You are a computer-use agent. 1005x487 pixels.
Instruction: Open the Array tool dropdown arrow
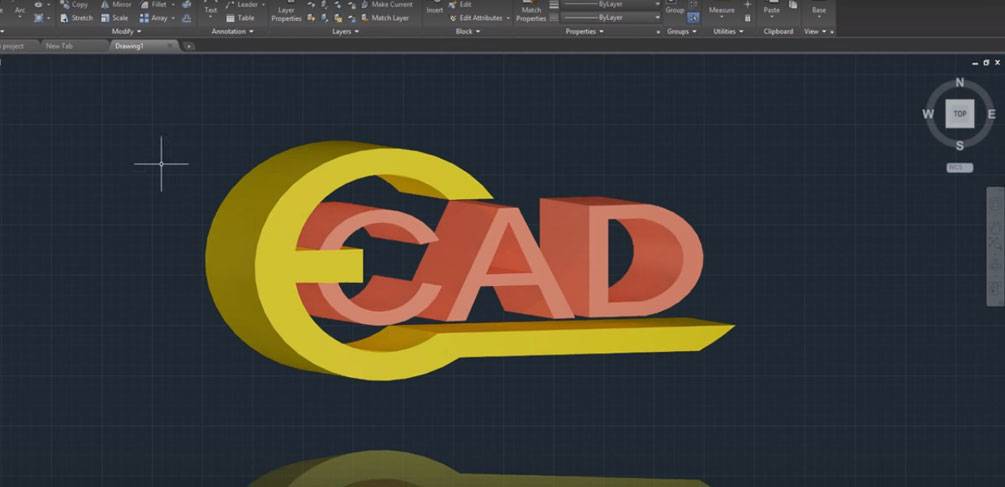coord(174,18)
